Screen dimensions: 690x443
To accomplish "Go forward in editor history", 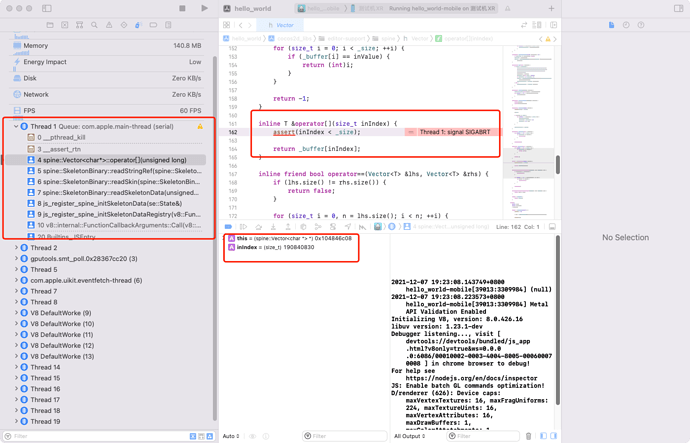I will click(250, 25).
